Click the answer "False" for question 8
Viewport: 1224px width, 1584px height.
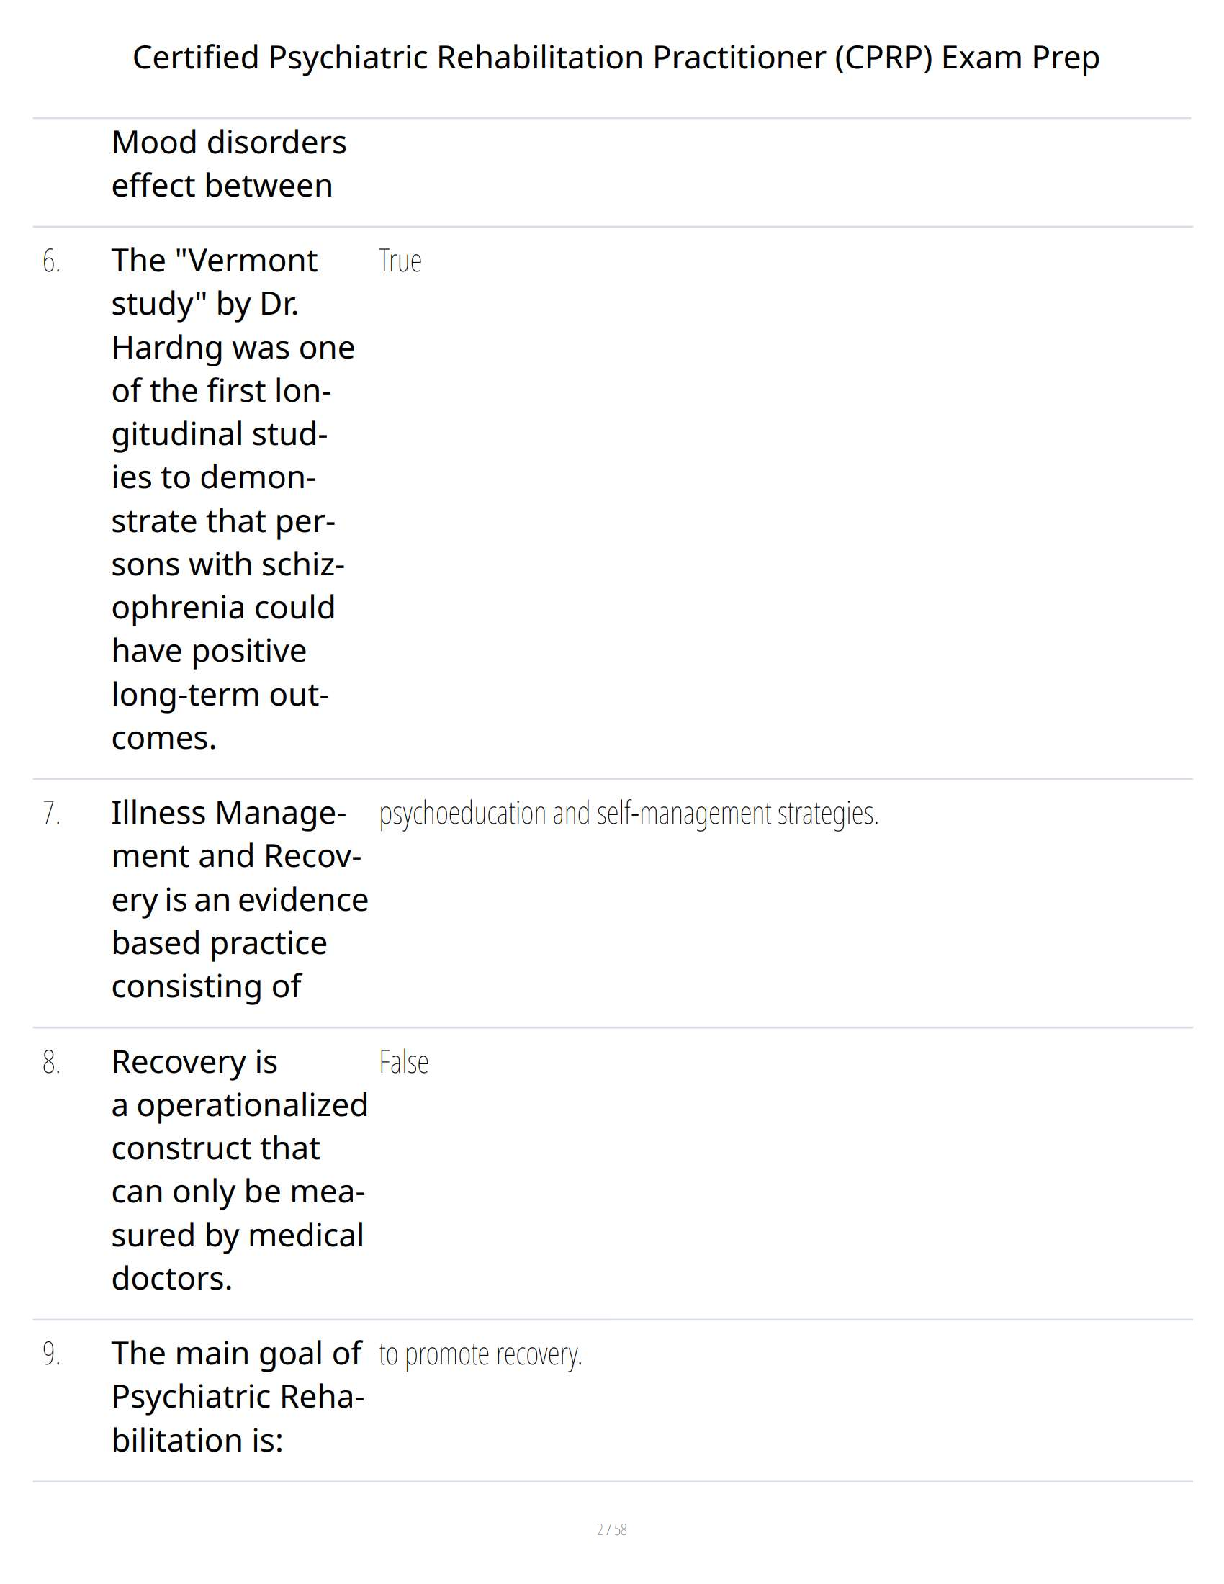coord(404,1063)
